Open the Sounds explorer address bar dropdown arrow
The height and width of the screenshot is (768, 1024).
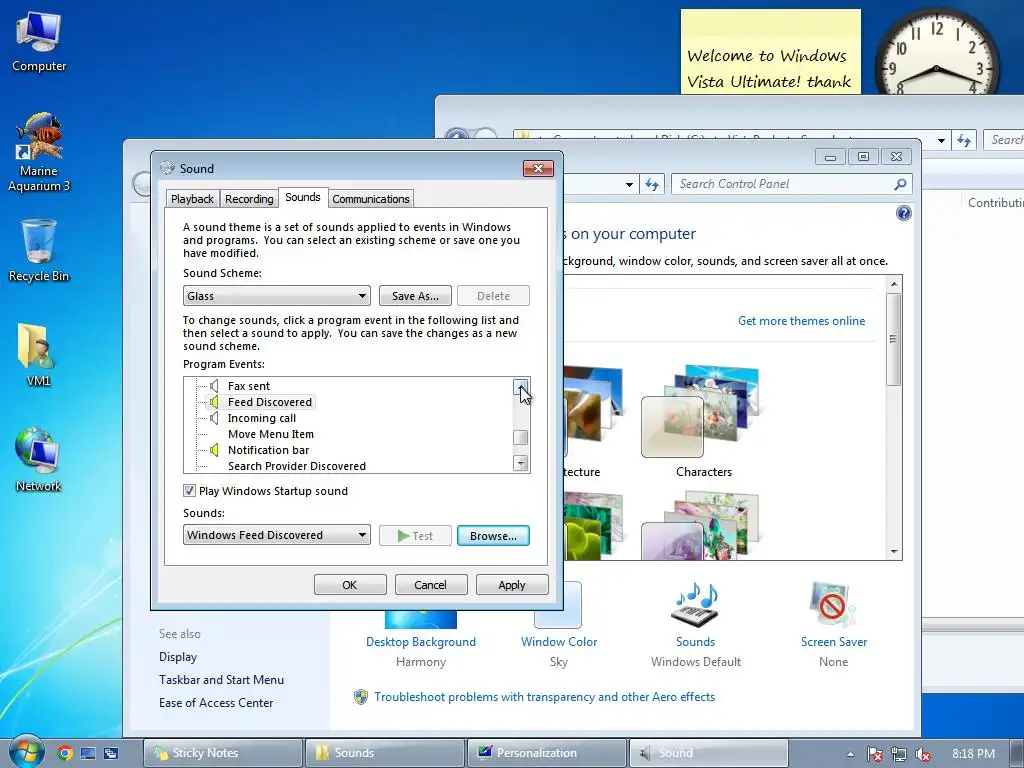941,140
